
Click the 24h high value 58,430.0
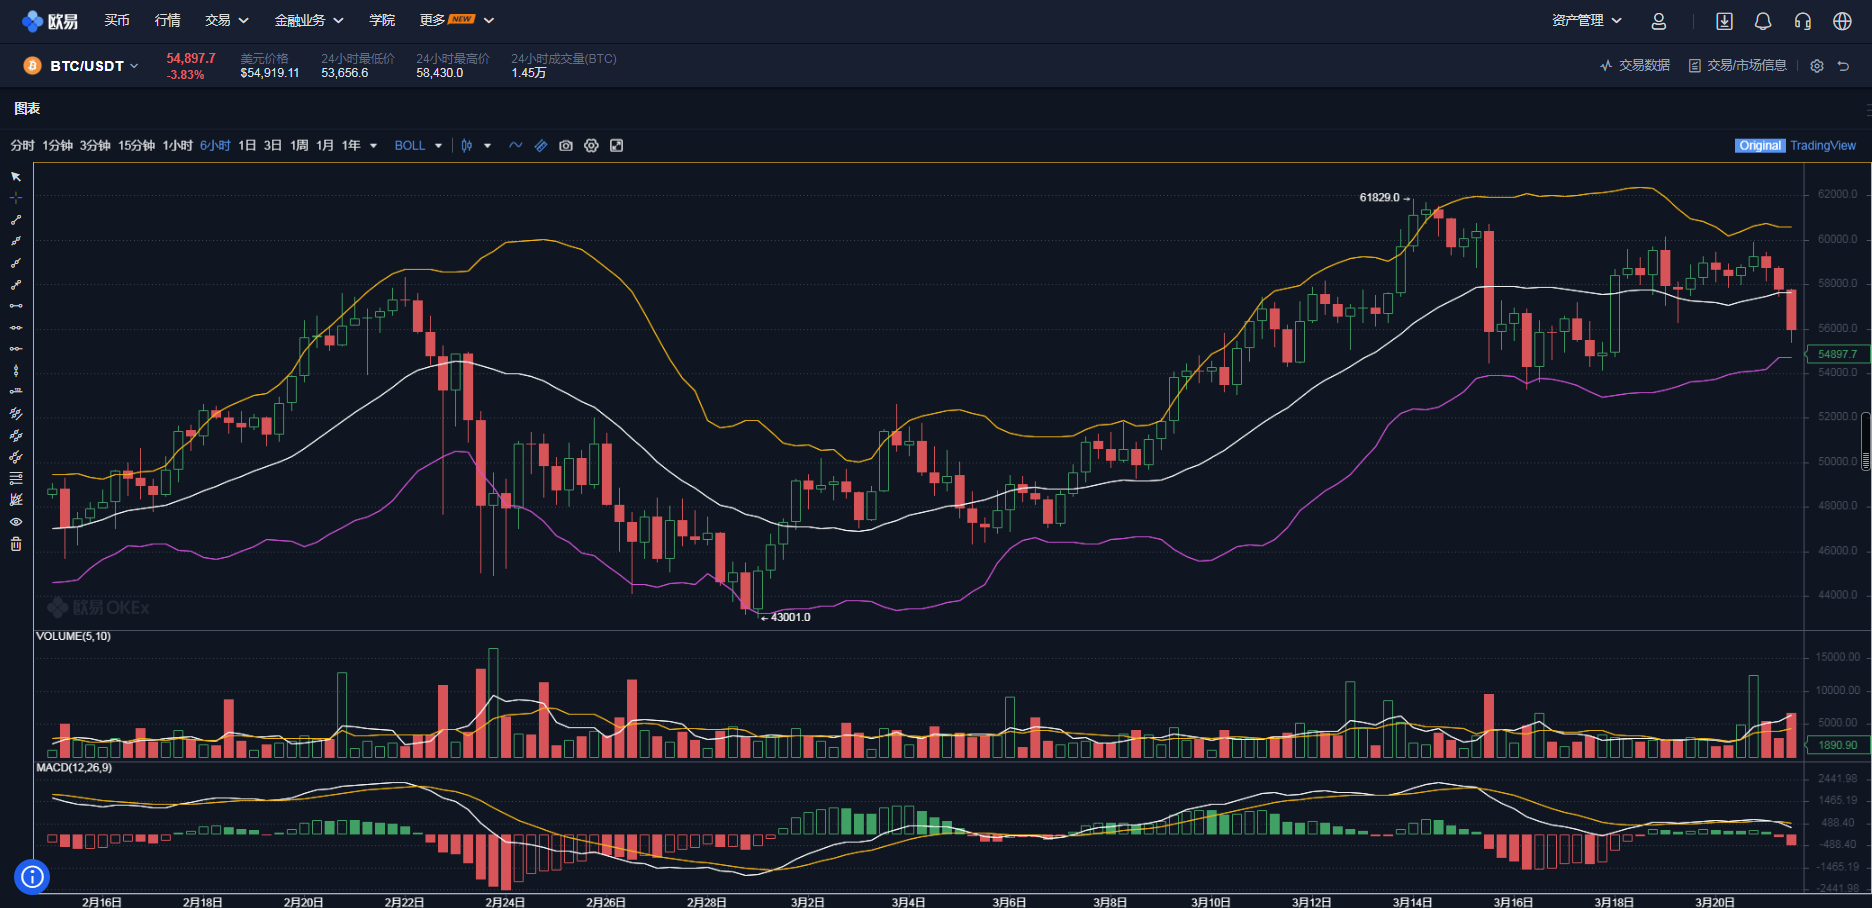tap(440, 73)
